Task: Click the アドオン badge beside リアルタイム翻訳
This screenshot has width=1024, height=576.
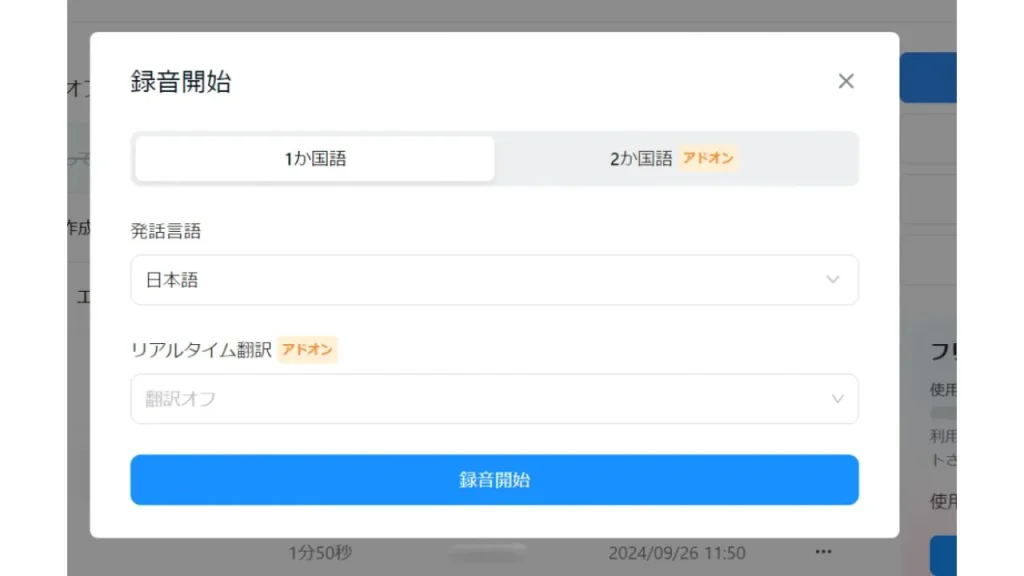Action: 307,349
